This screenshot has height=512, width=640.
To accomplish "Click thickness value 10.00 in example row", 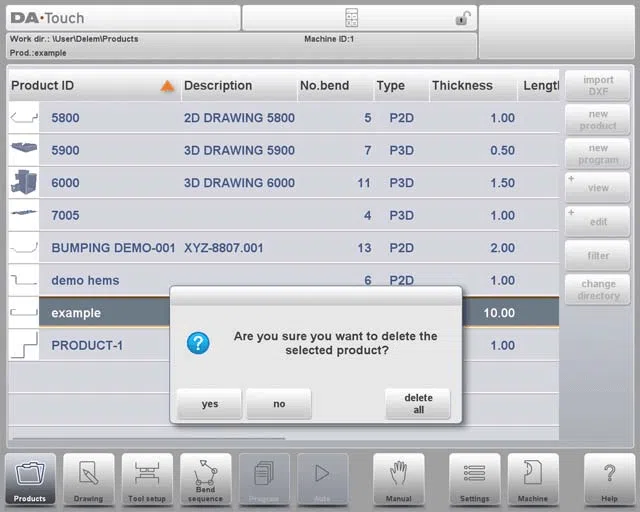I will (x=499, y=313).
